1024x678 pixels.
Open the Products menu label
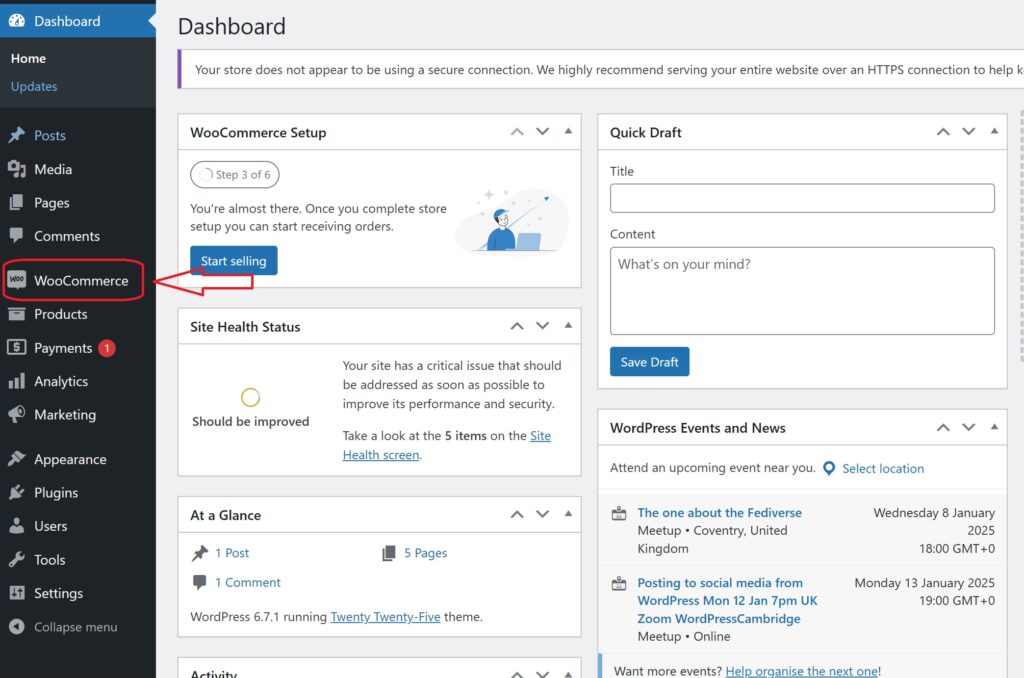pyautogui.click(x=61, y=314)
